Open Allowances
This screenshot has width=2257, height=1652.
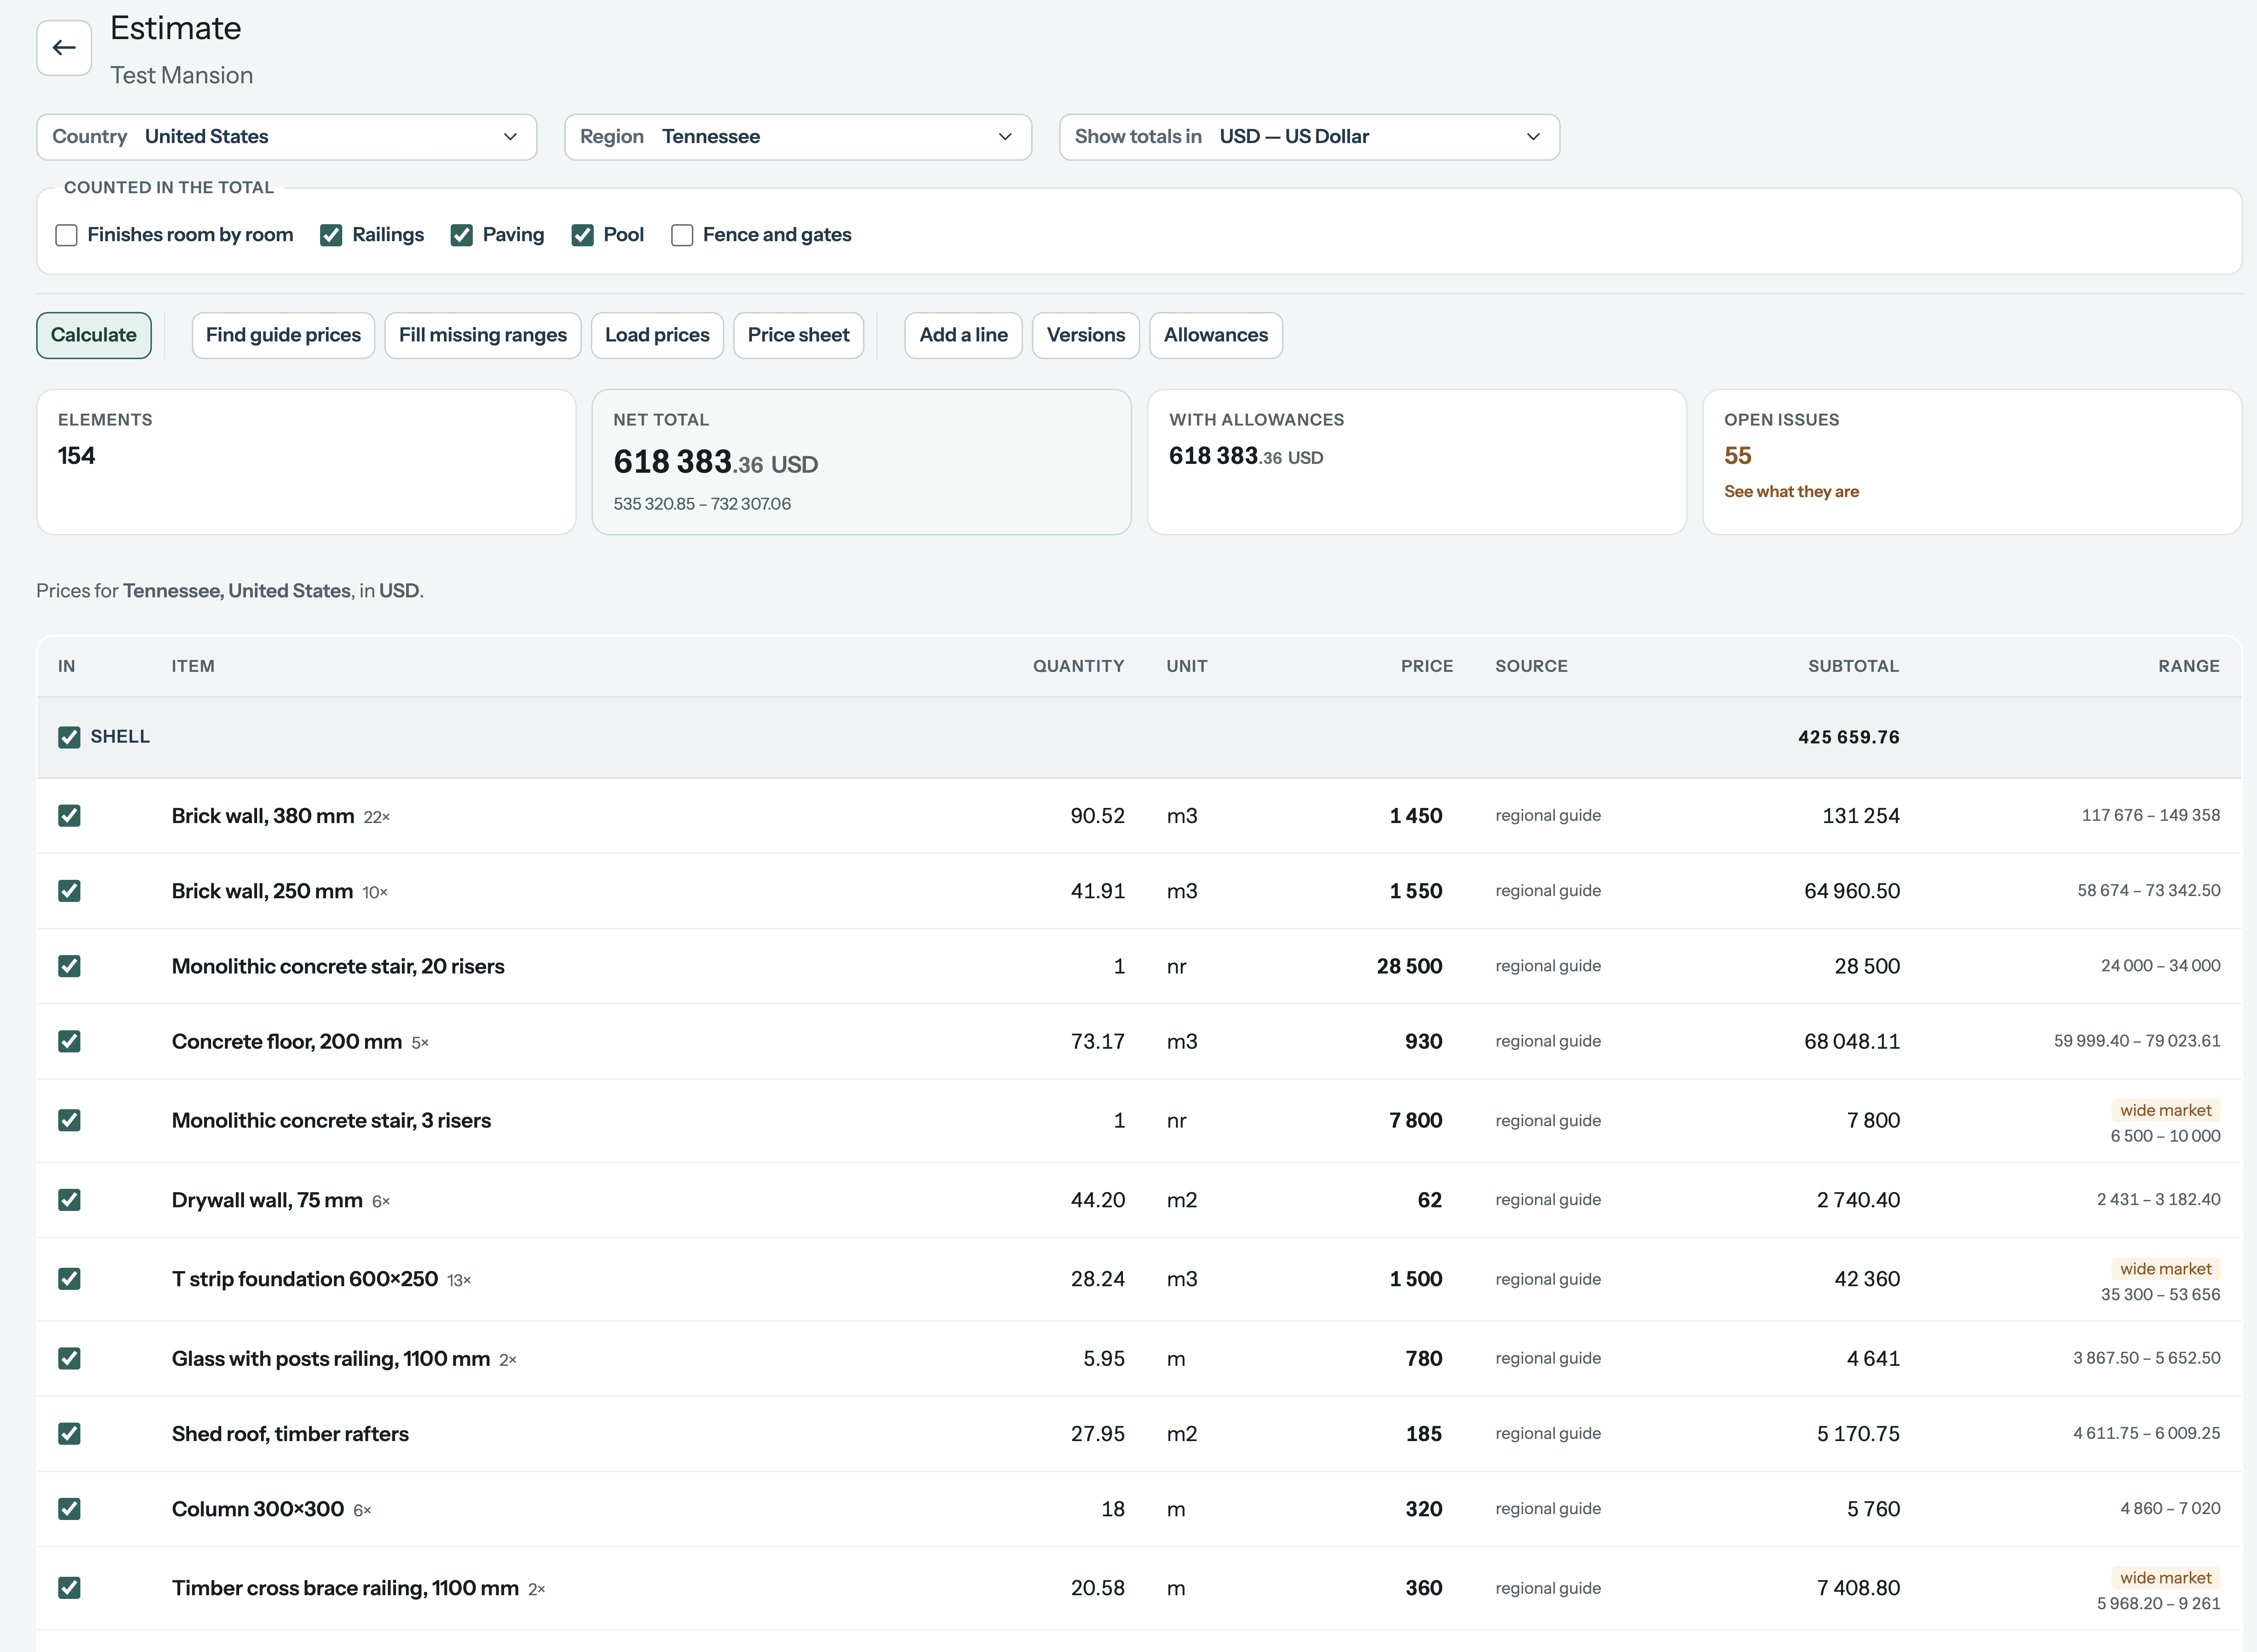point(1216,335)
